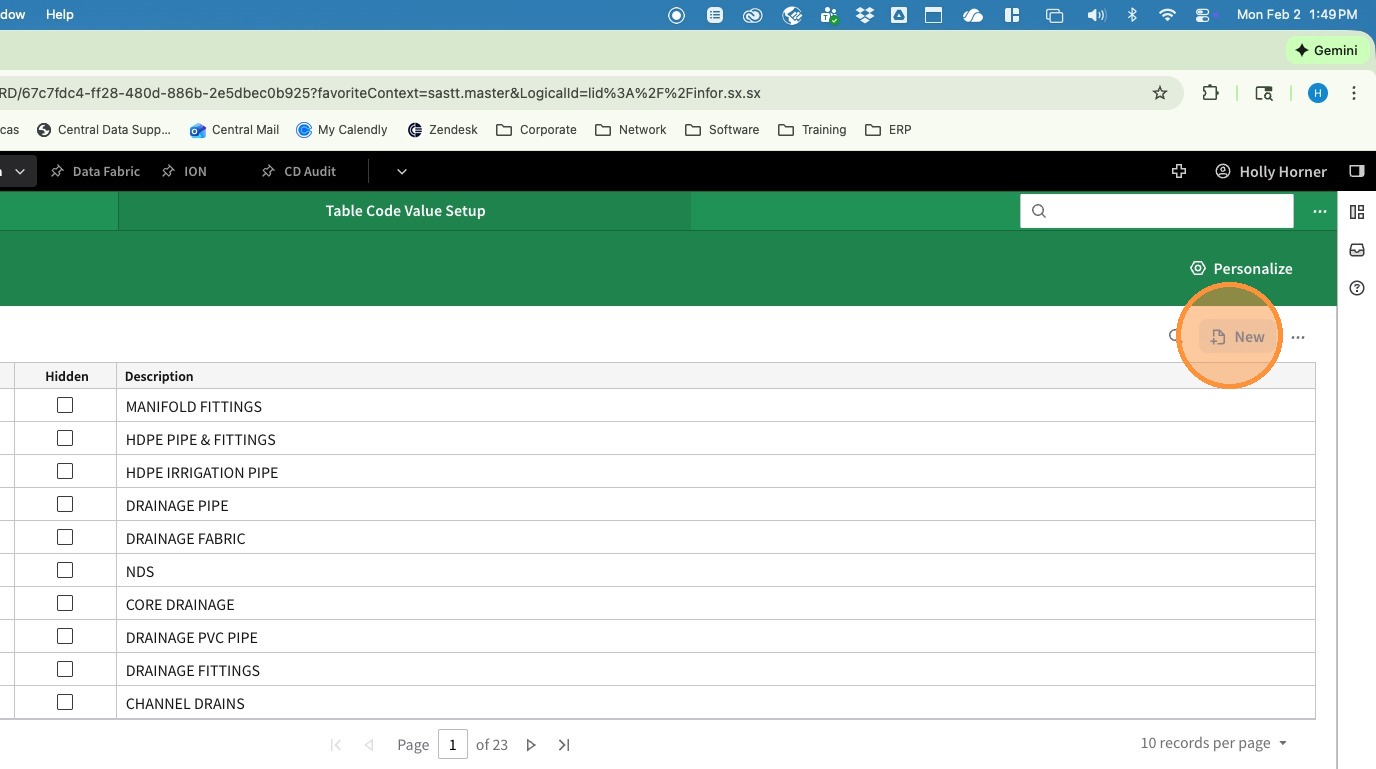This screenshot has height=769, width=1376.
Task: Open the Help menu in menu bar
Action: (x=60, y=15)
